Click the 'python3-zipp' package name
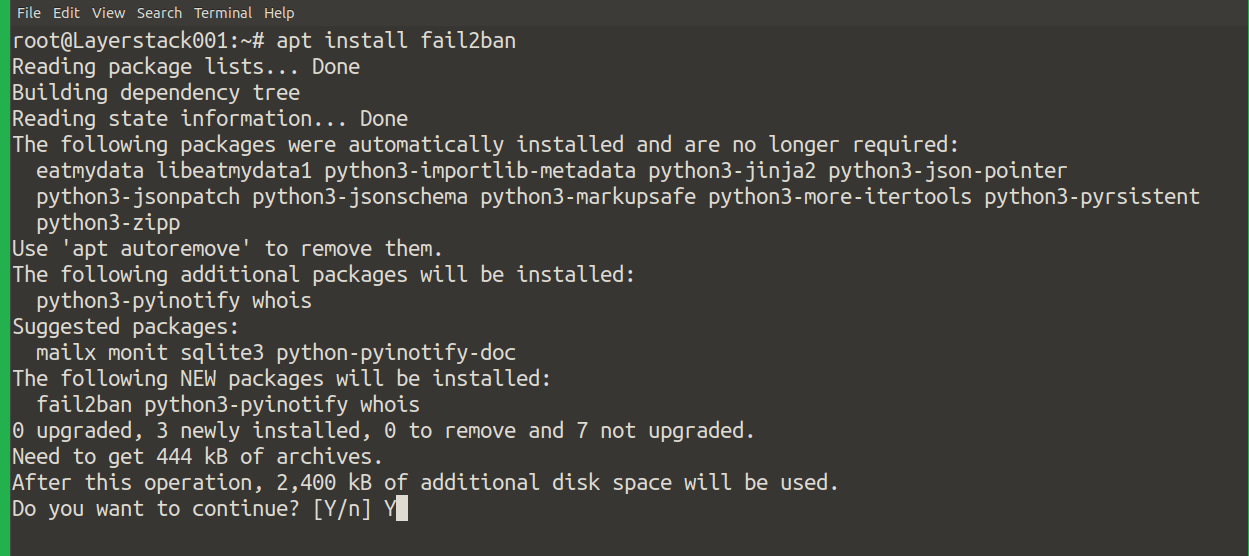The height and width of the screenshot is (556, 1249). tap(108, 223)
